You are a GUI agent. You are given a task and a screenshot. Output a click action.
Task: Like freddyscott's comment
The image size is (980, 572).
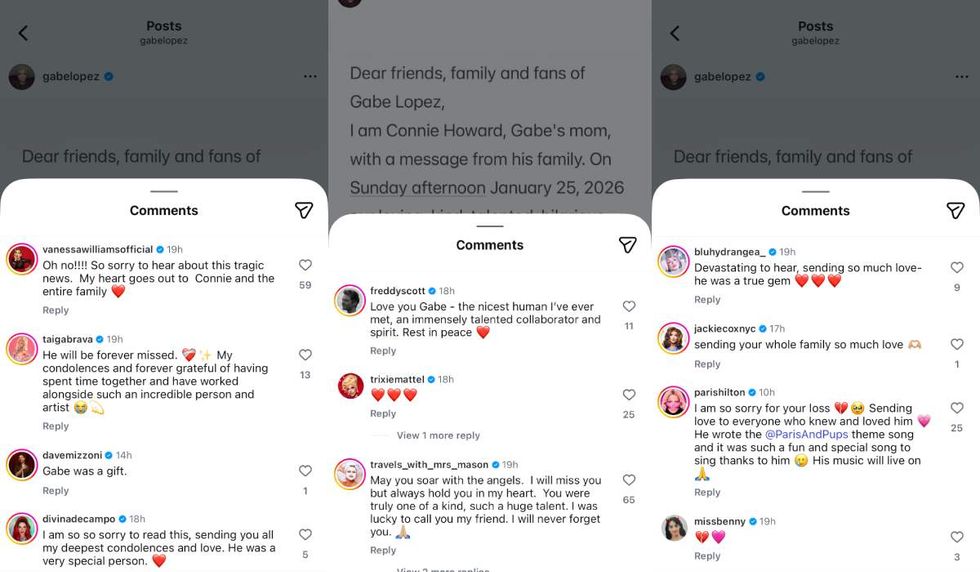(x=629, y=307)
